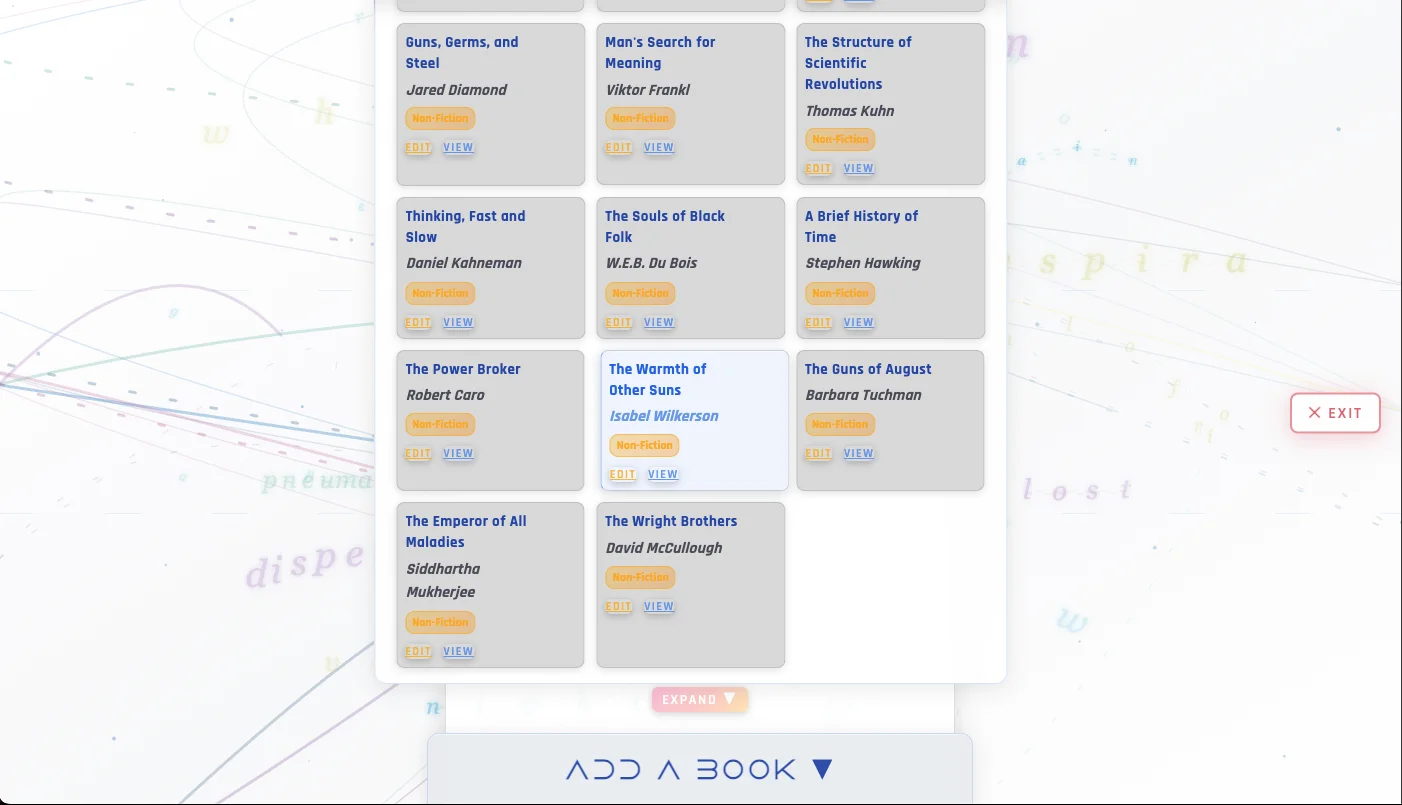
Task: Click Non-Fiction tag on Thinking, Fast and Slow
Action: (440, 293)
